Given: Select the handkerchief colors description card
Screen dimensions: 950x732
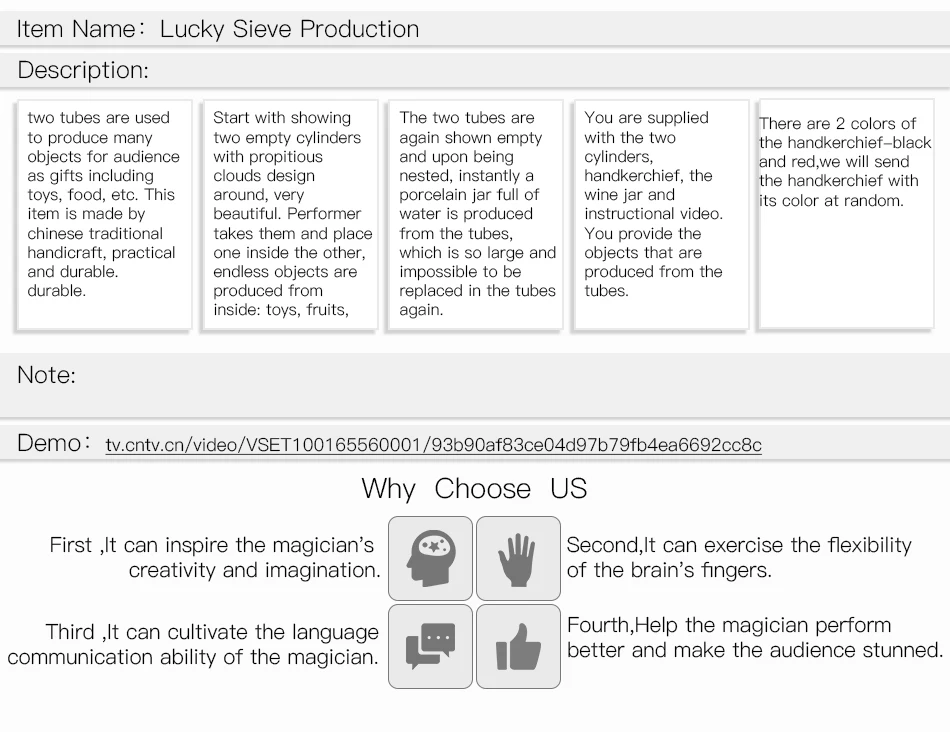Looking at the screenshot, I should coord(846,214).
